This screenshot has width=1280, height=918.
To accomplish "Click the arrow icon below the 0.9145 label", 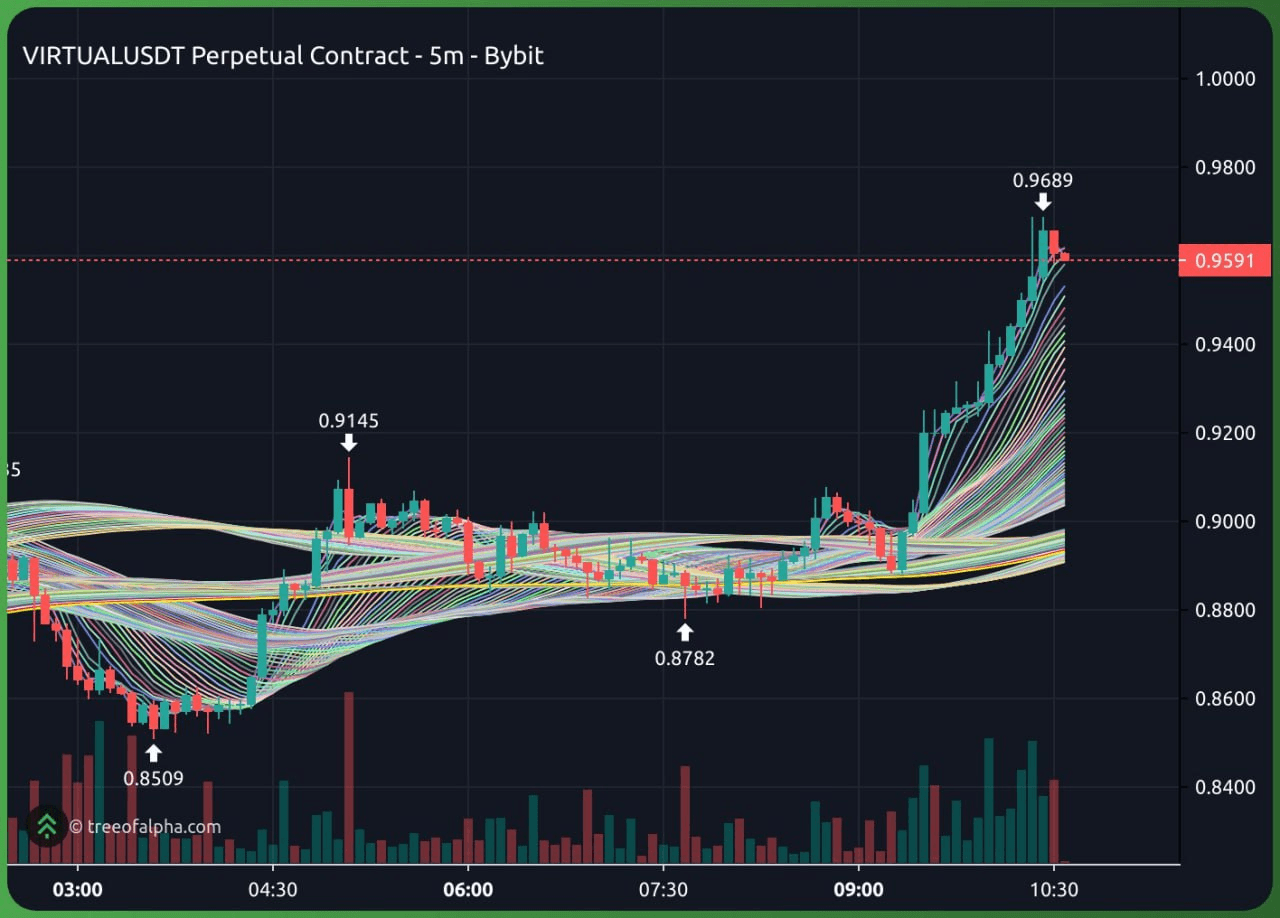I will click(x=349, y=442).
